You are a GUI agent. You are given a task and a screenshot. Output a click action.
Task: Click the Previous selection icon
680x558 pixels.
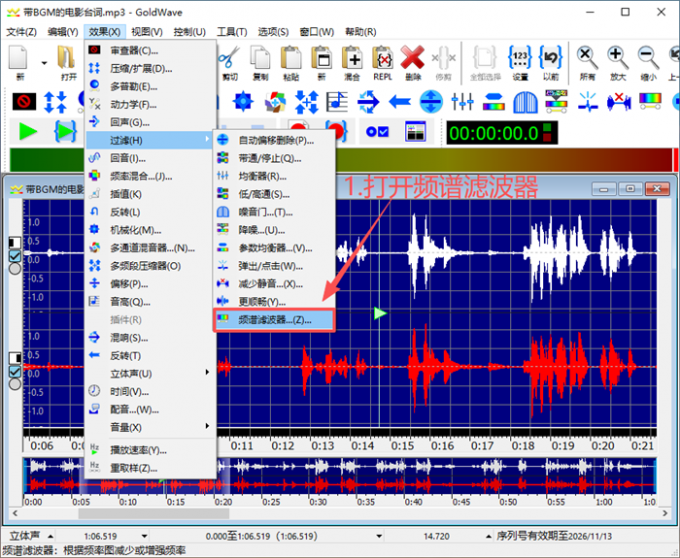551,58
